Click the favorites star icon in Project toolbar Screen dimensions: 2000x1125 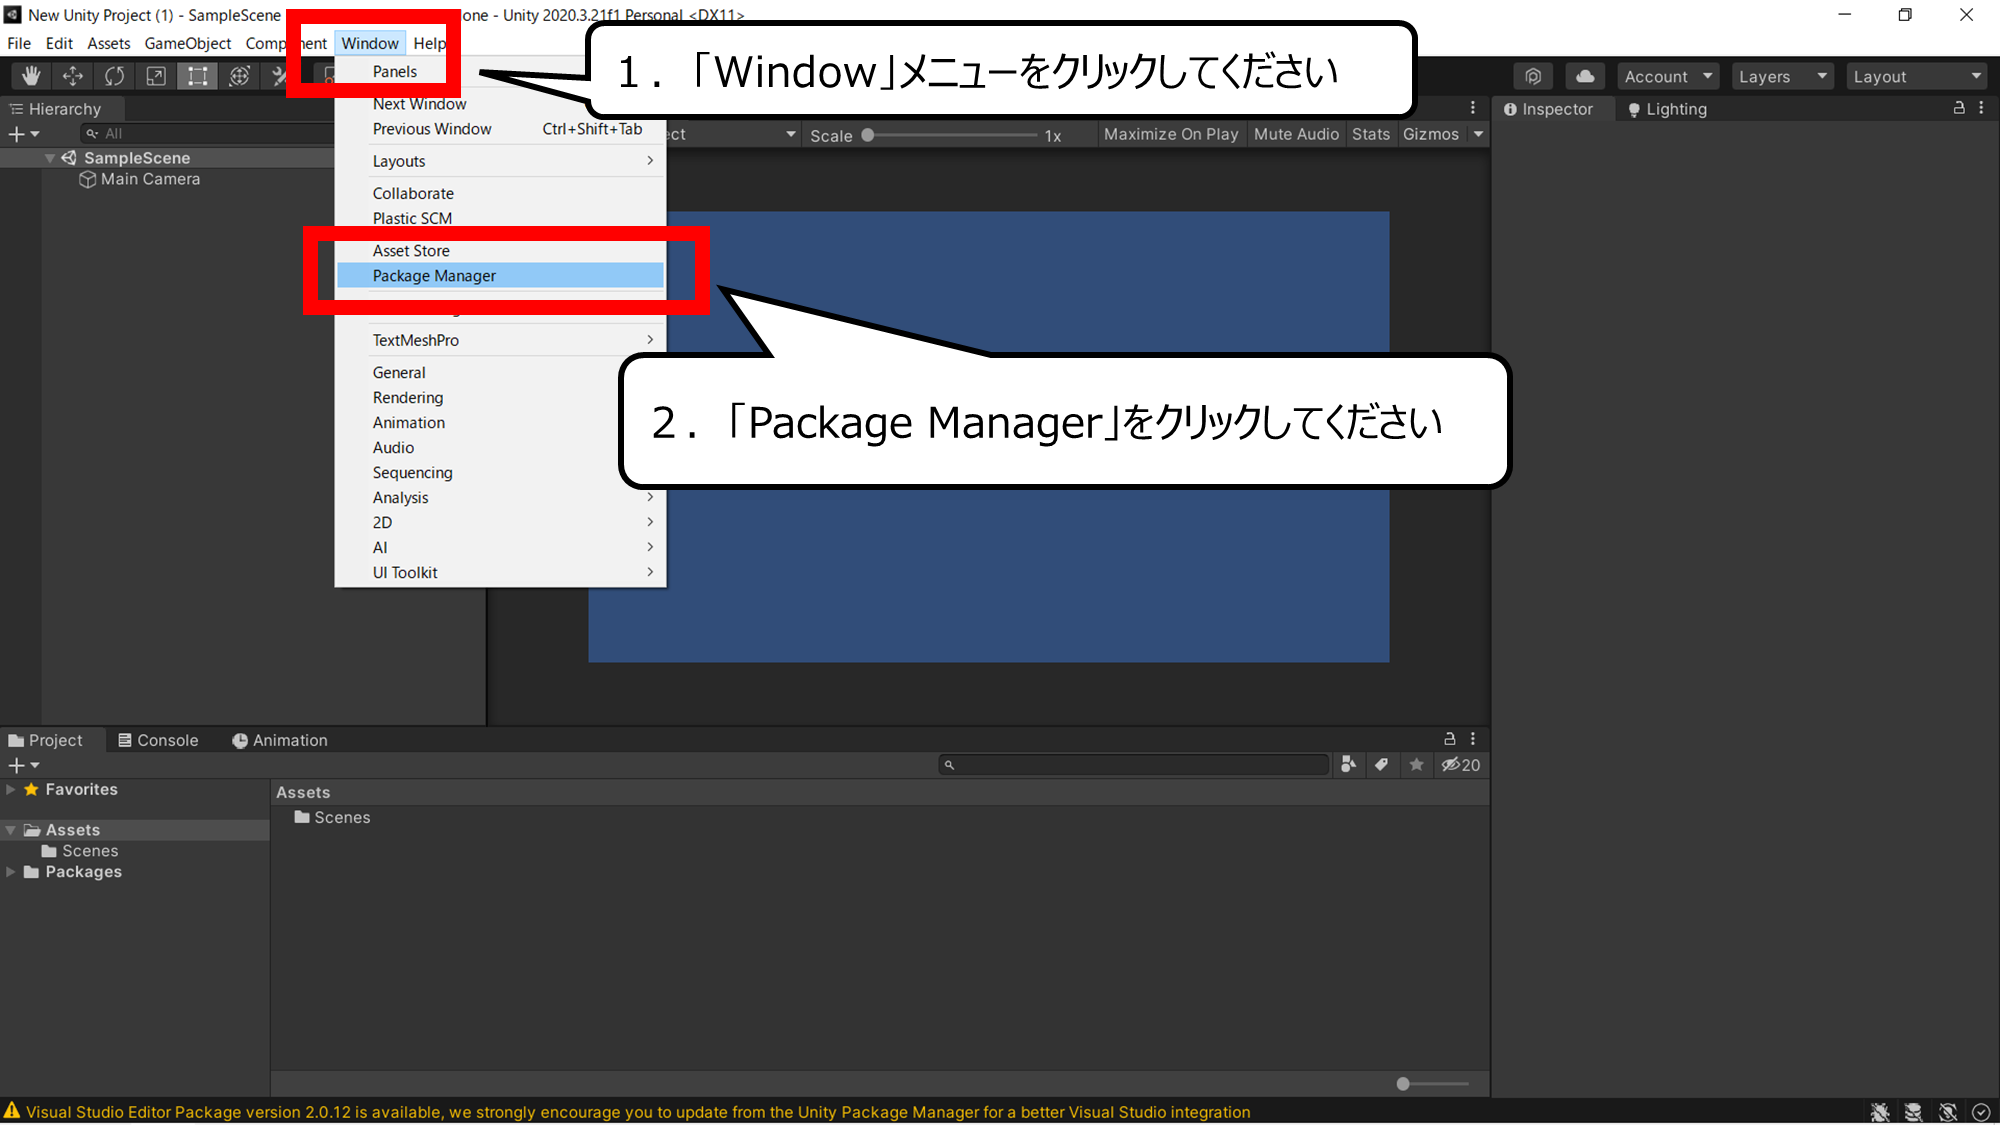[x=1416, y=765]
